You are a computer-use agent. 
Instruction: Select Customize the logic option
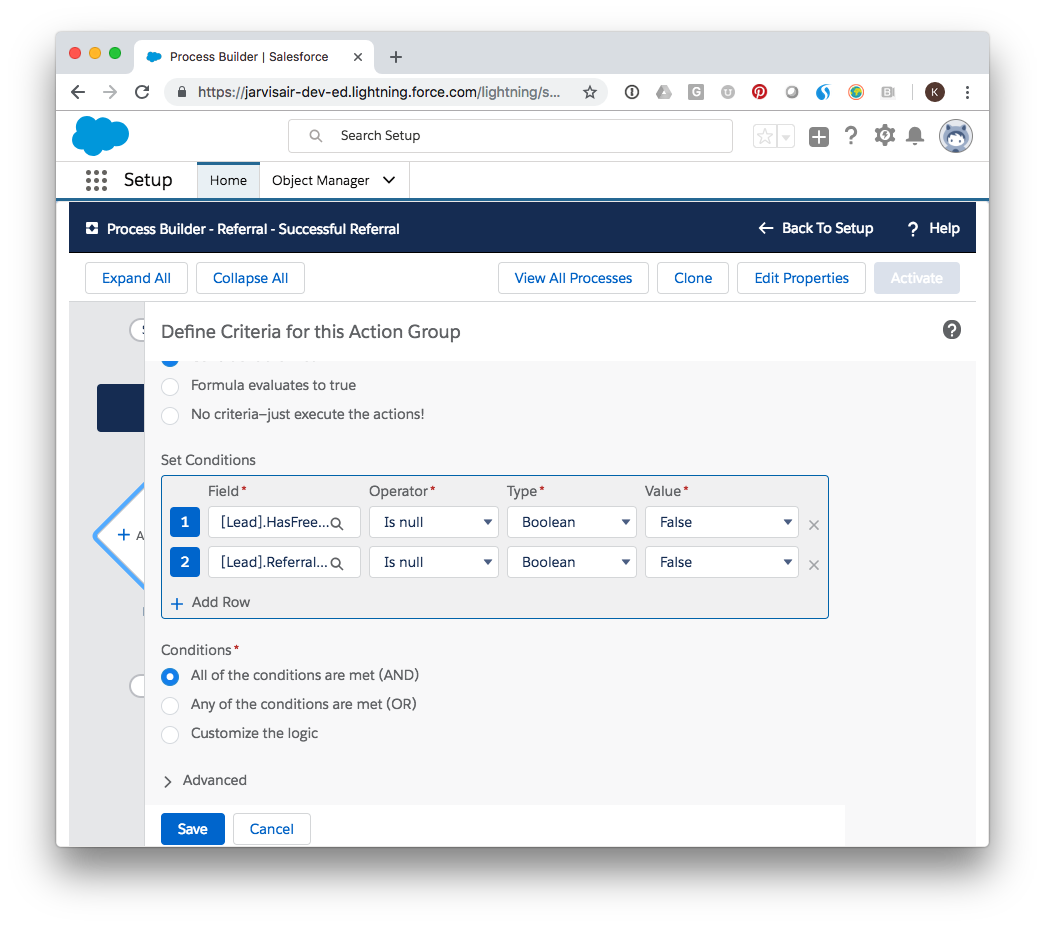tap(170, 734)
